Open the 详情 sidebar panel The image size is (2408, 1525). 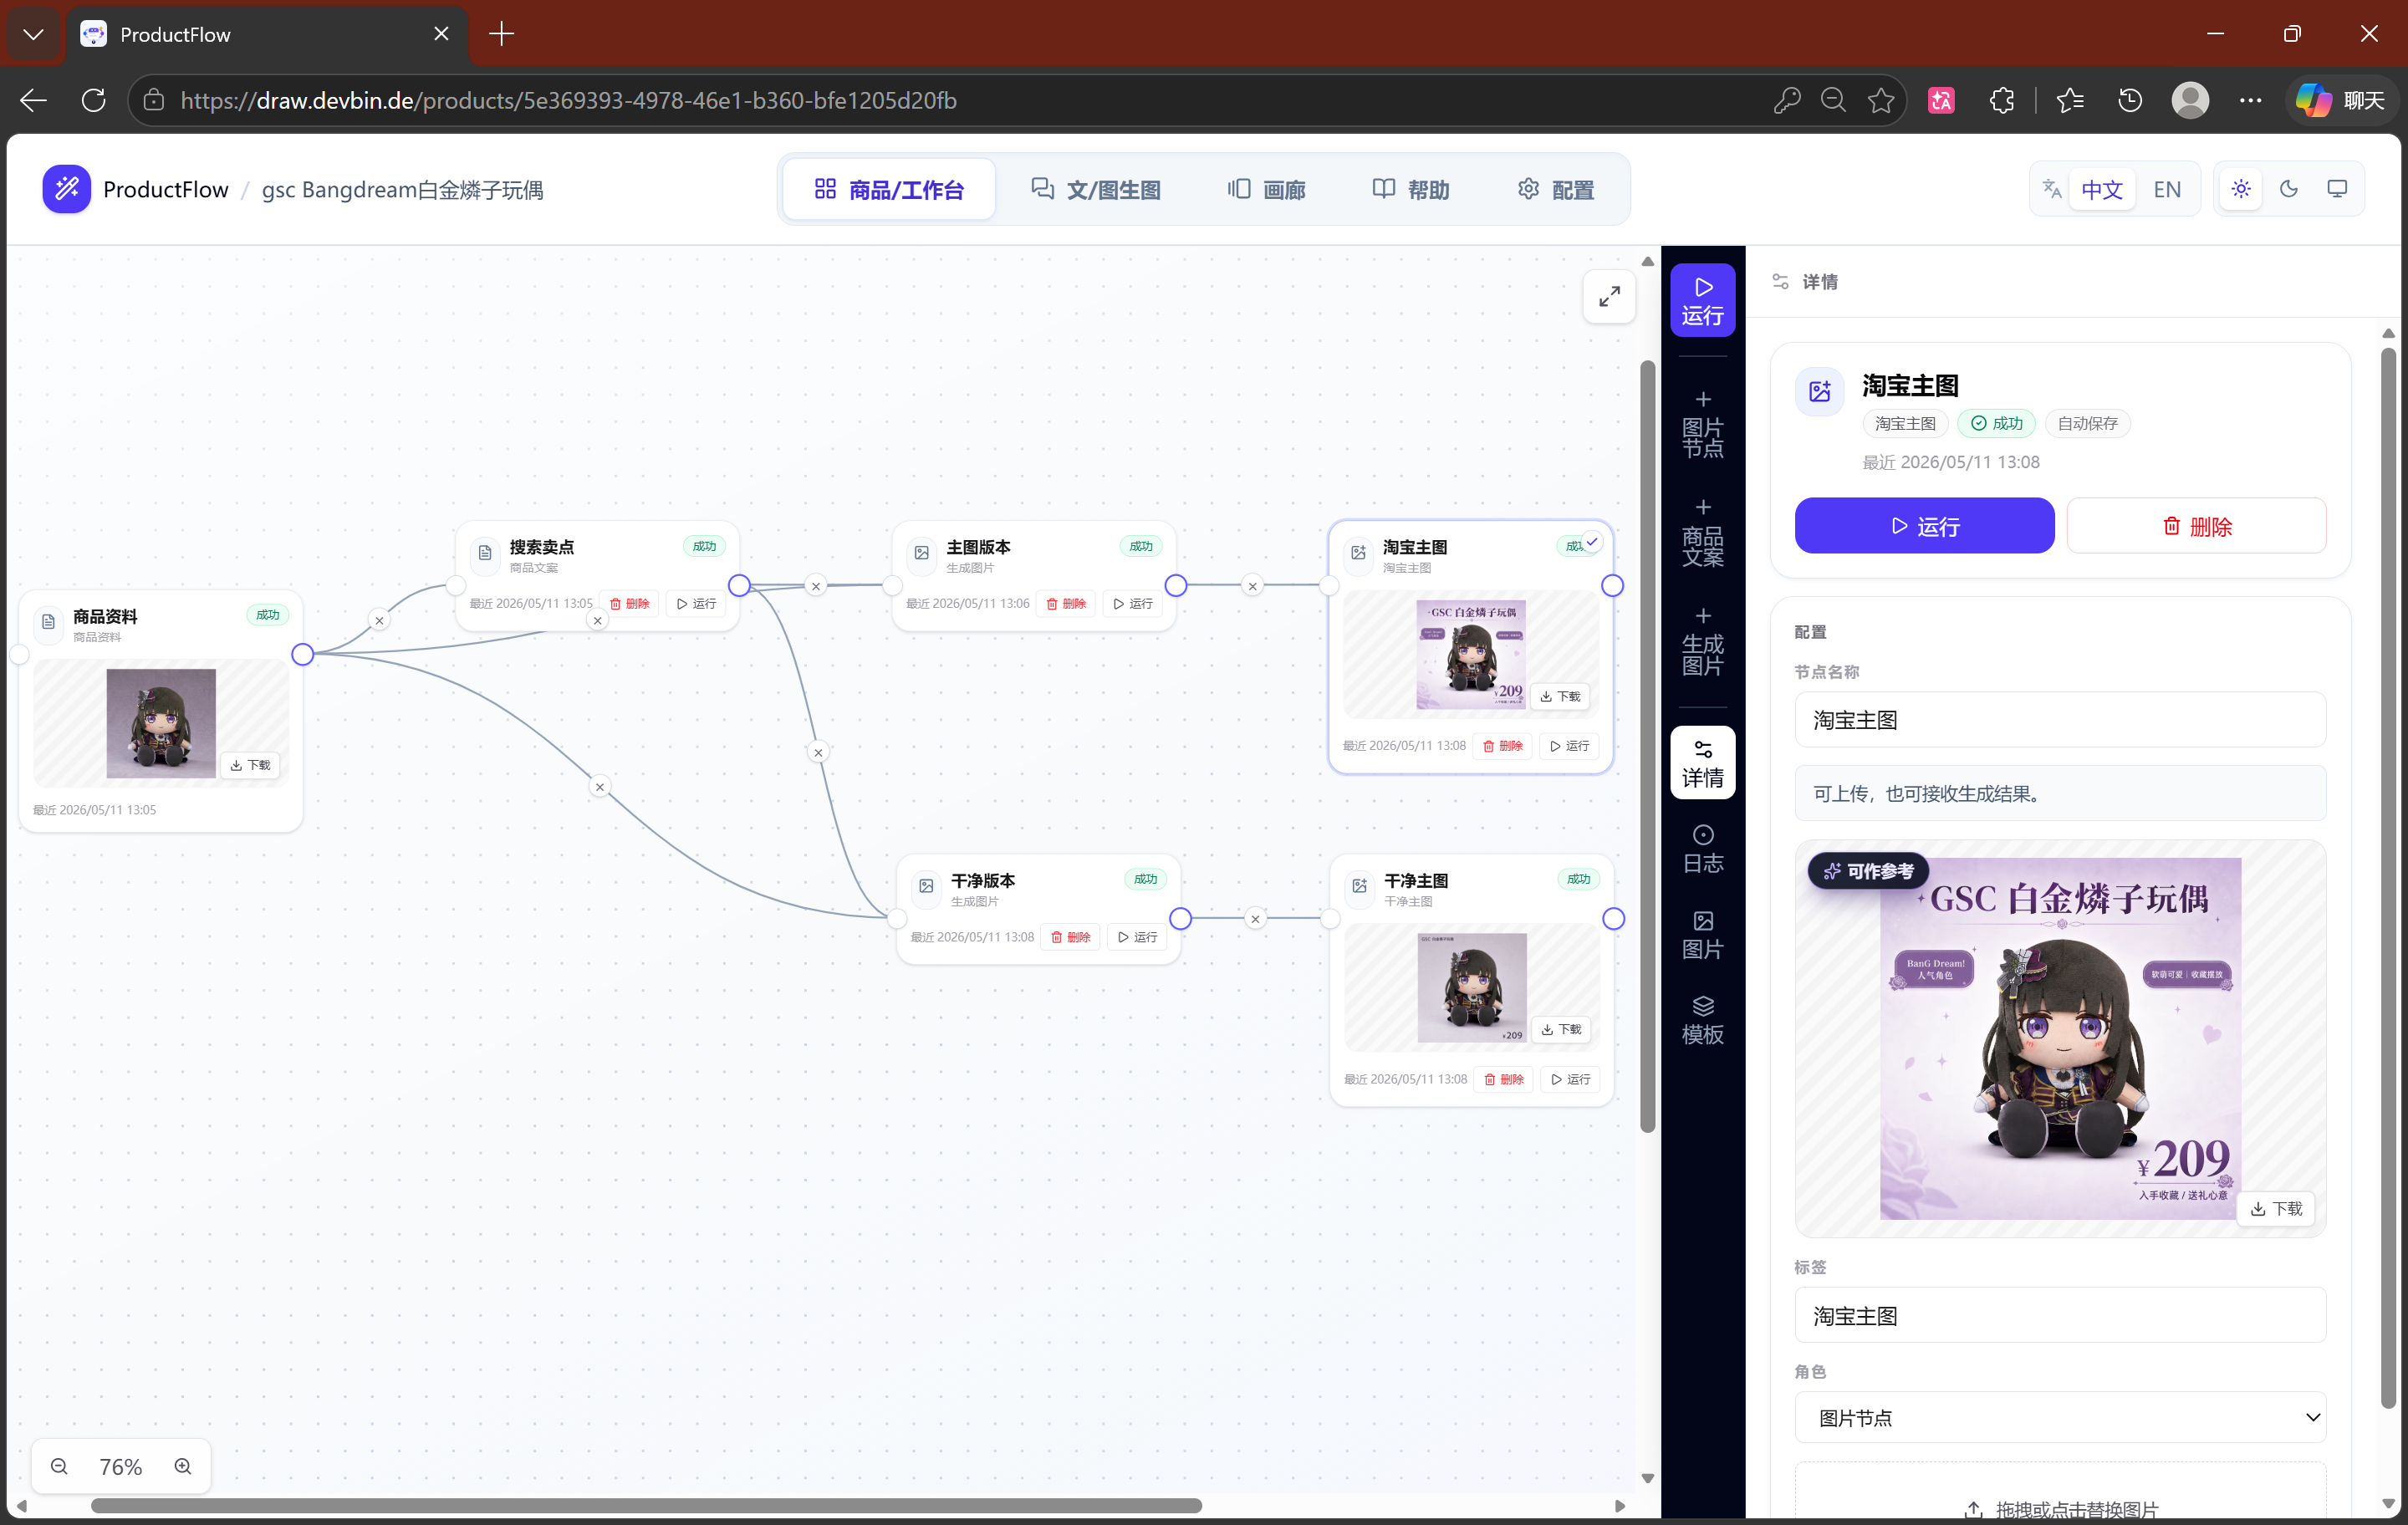1702,763
